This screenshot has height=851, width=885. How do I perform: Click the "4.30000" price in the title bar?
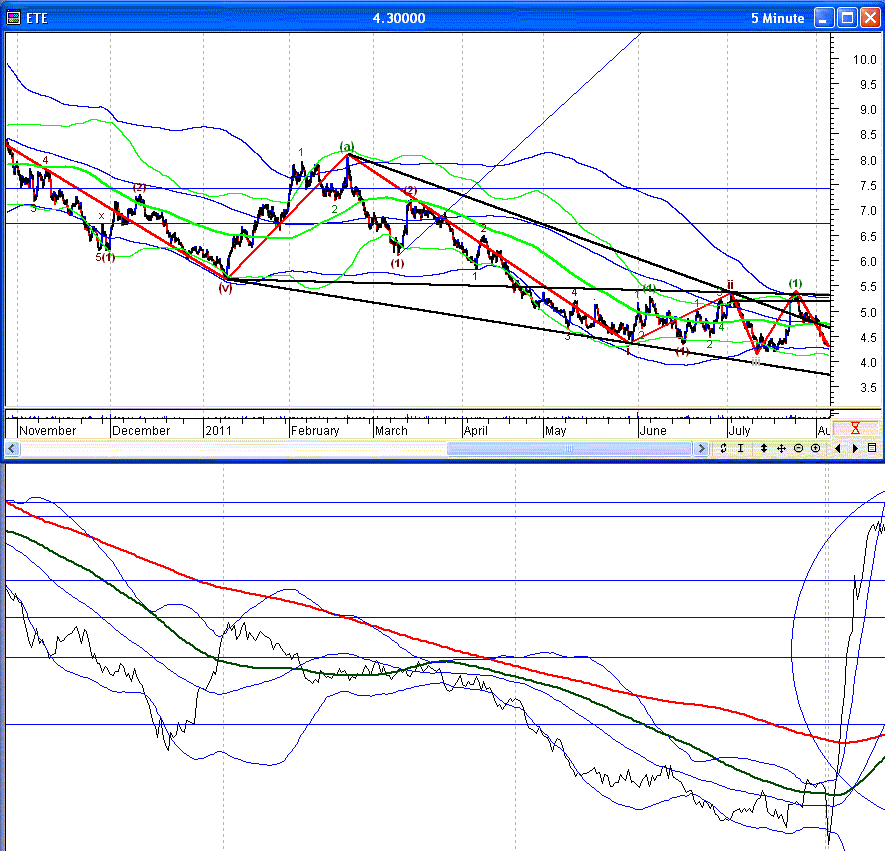(x=399, y=19)
